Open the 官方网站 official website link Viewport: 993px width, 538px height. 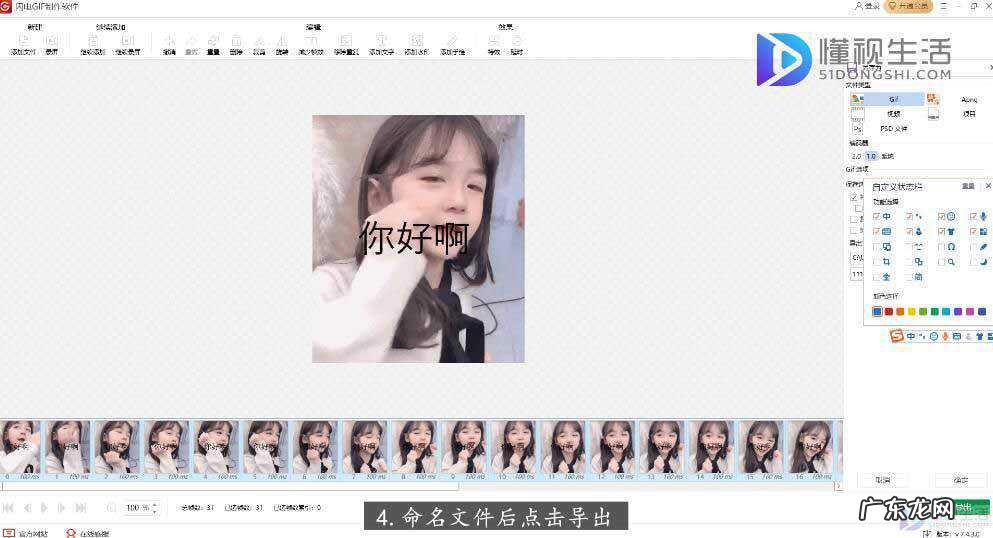point(25,534)
